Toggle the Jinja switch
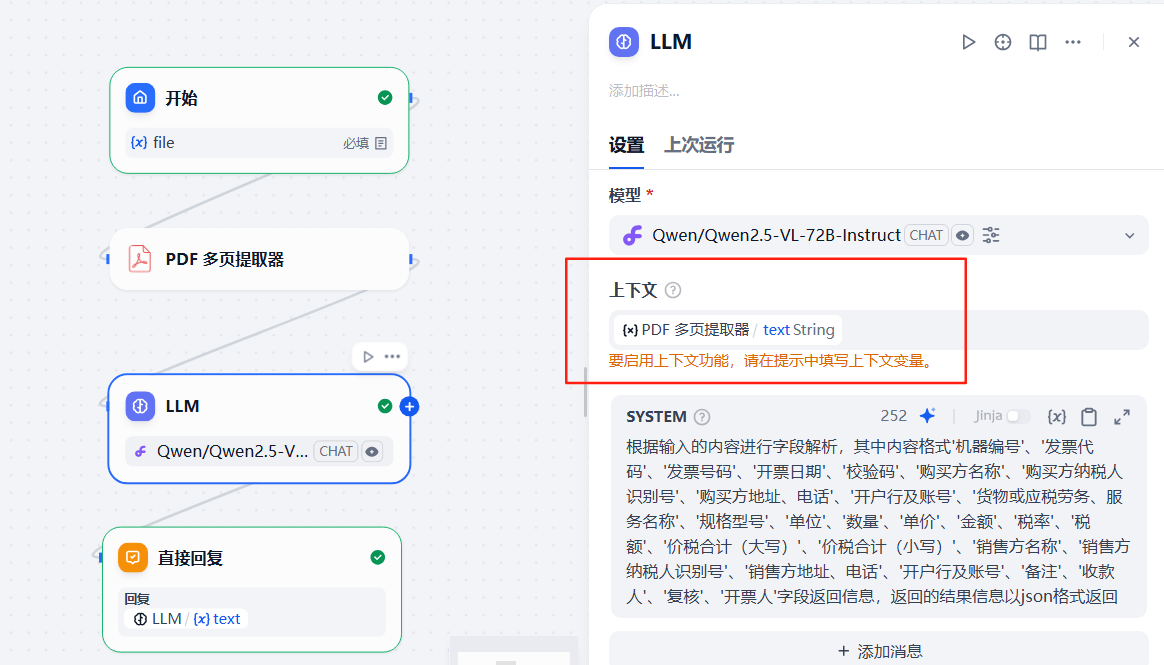 [1018, 416]
